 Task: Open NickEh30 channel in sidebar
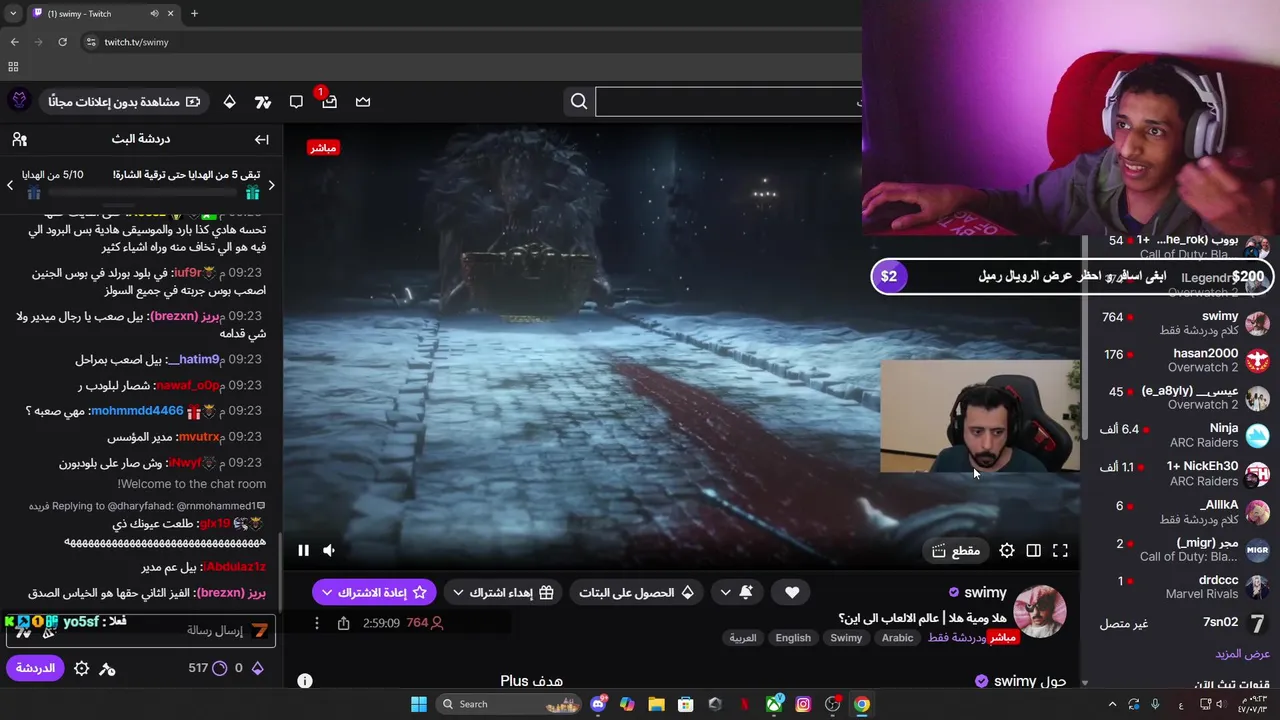pyautogui.click(x=1182, y=473)
